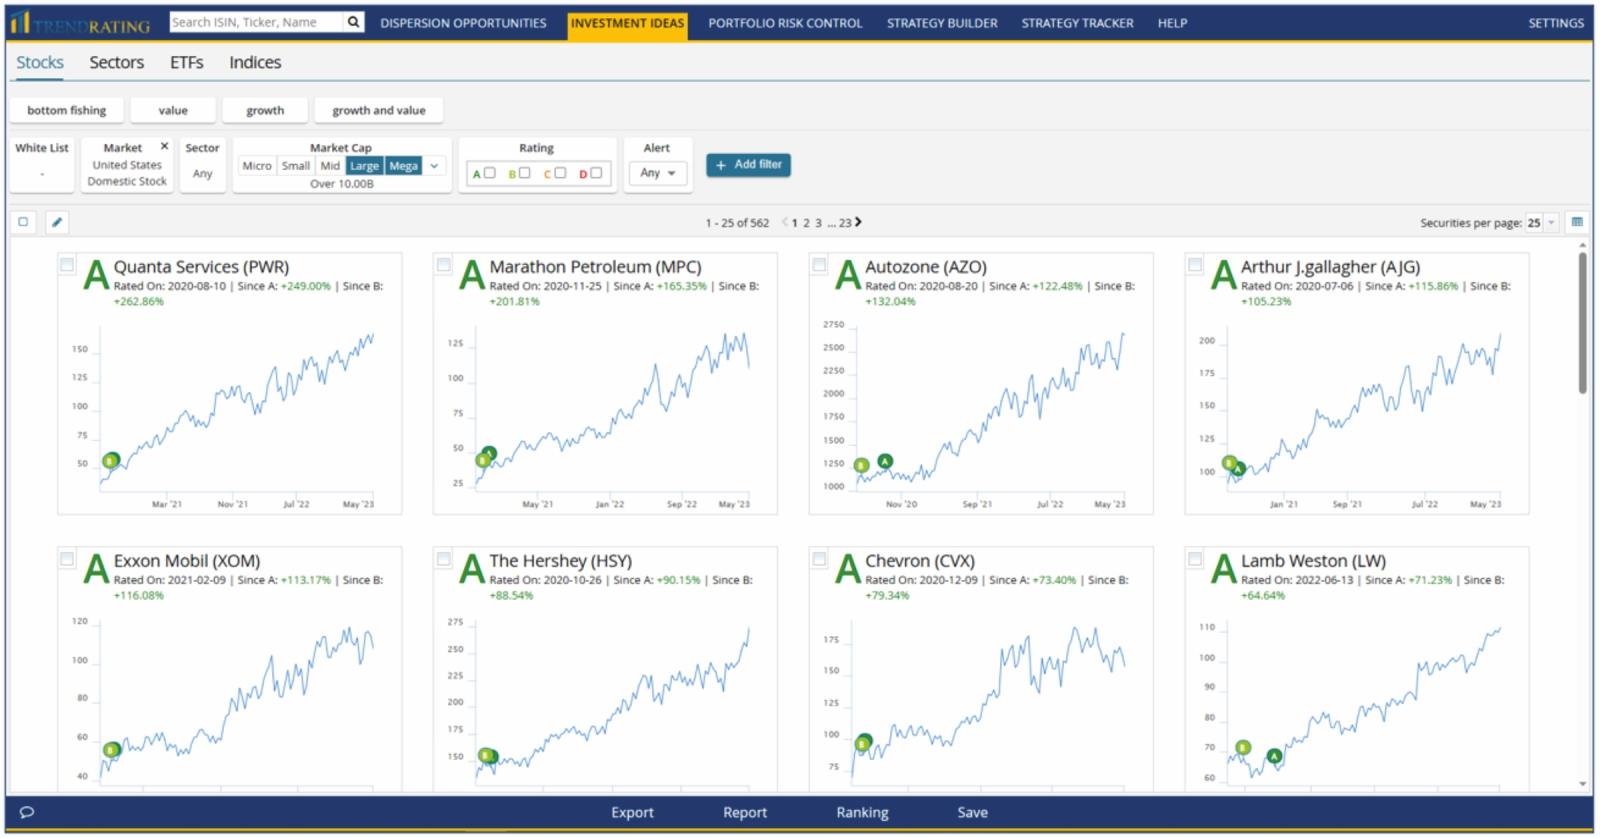Open the White List filter
Viewport: 1600px width, 838px height.
42,165
